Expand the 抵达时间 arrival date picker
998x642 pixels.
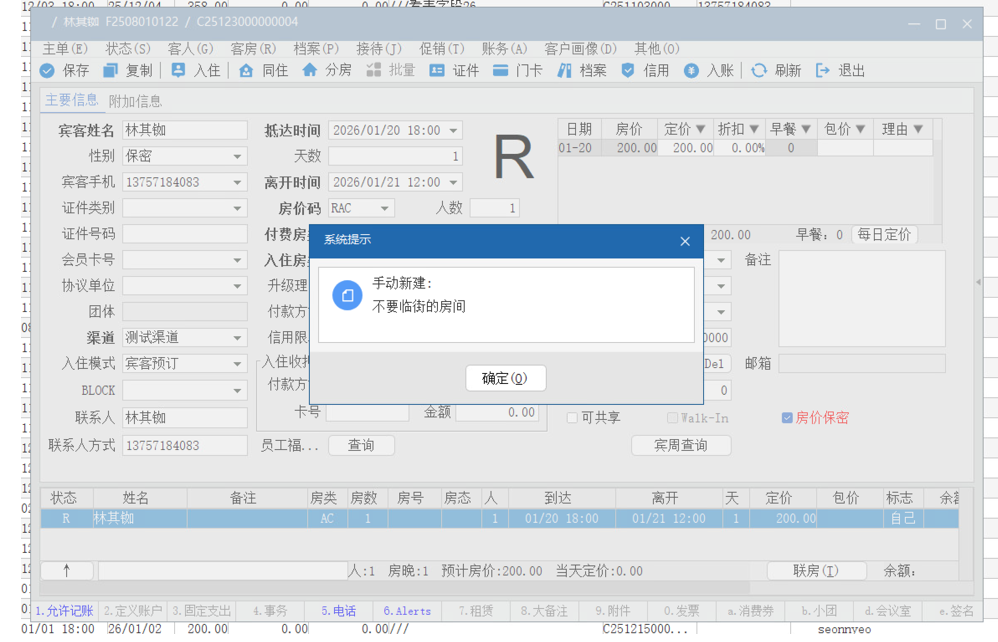[x=453, y=131]
